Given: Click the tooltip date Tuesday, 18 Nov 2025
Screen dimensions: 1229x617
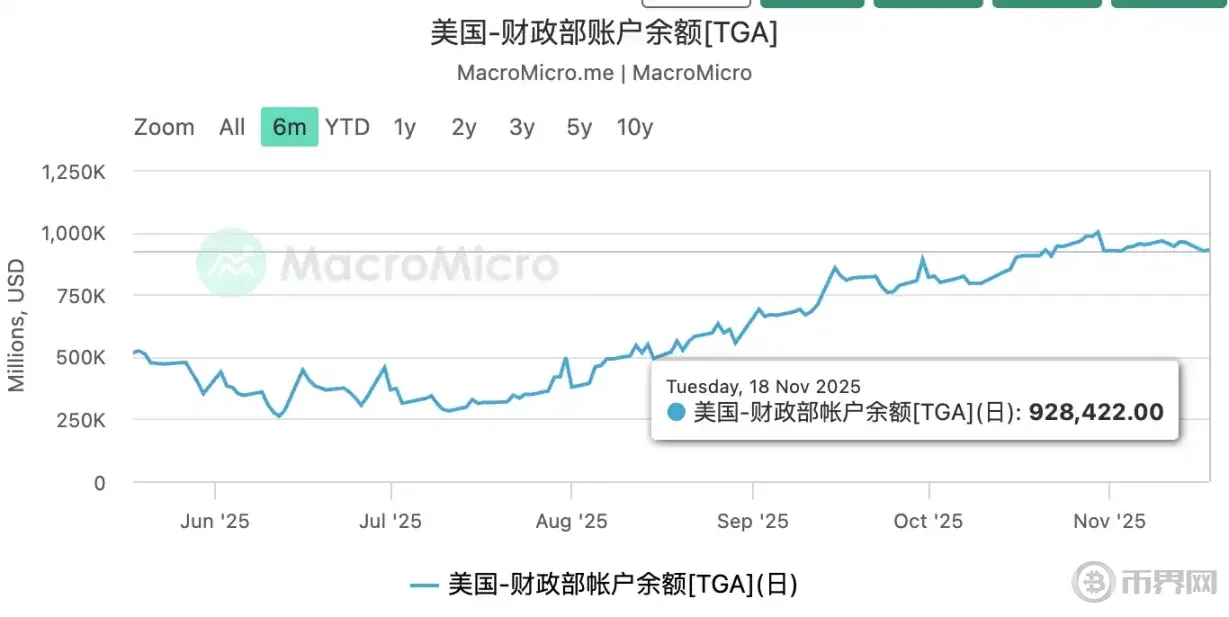Looking at the screenshot, I should pos(763,386).
